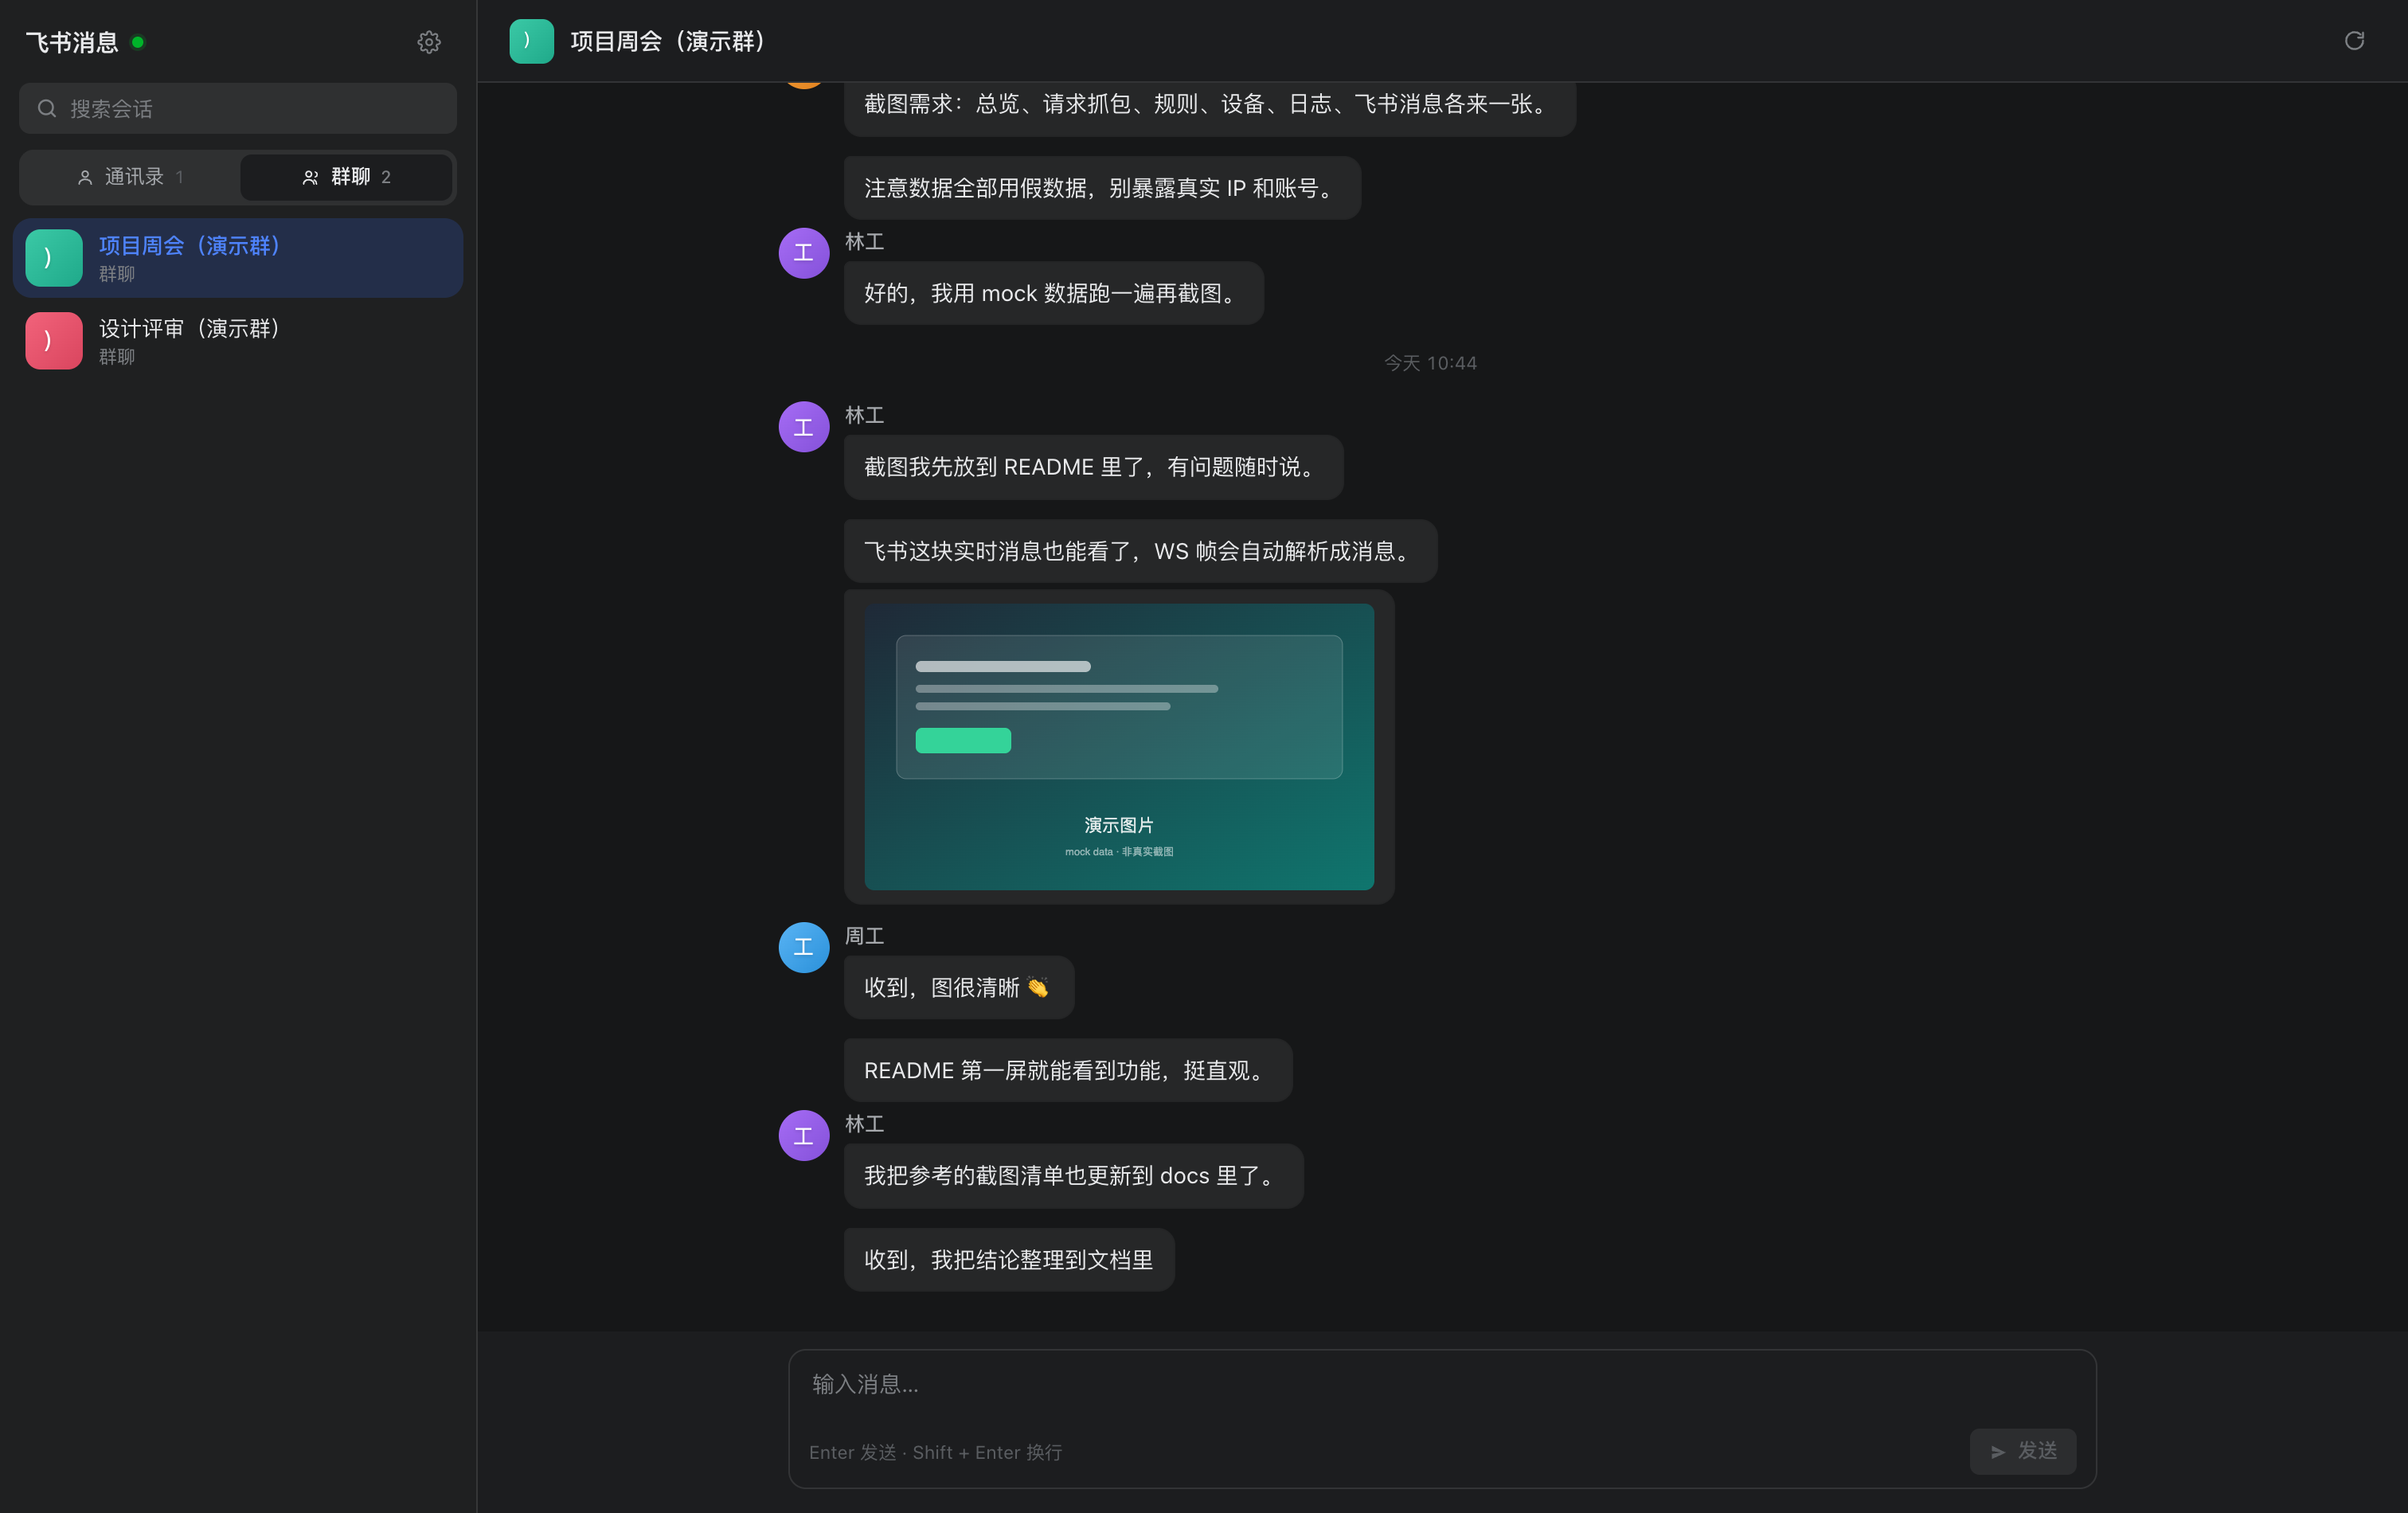2408x1513 pixels.
Task: Open the settings gear icon
Action: click(428, 42)
